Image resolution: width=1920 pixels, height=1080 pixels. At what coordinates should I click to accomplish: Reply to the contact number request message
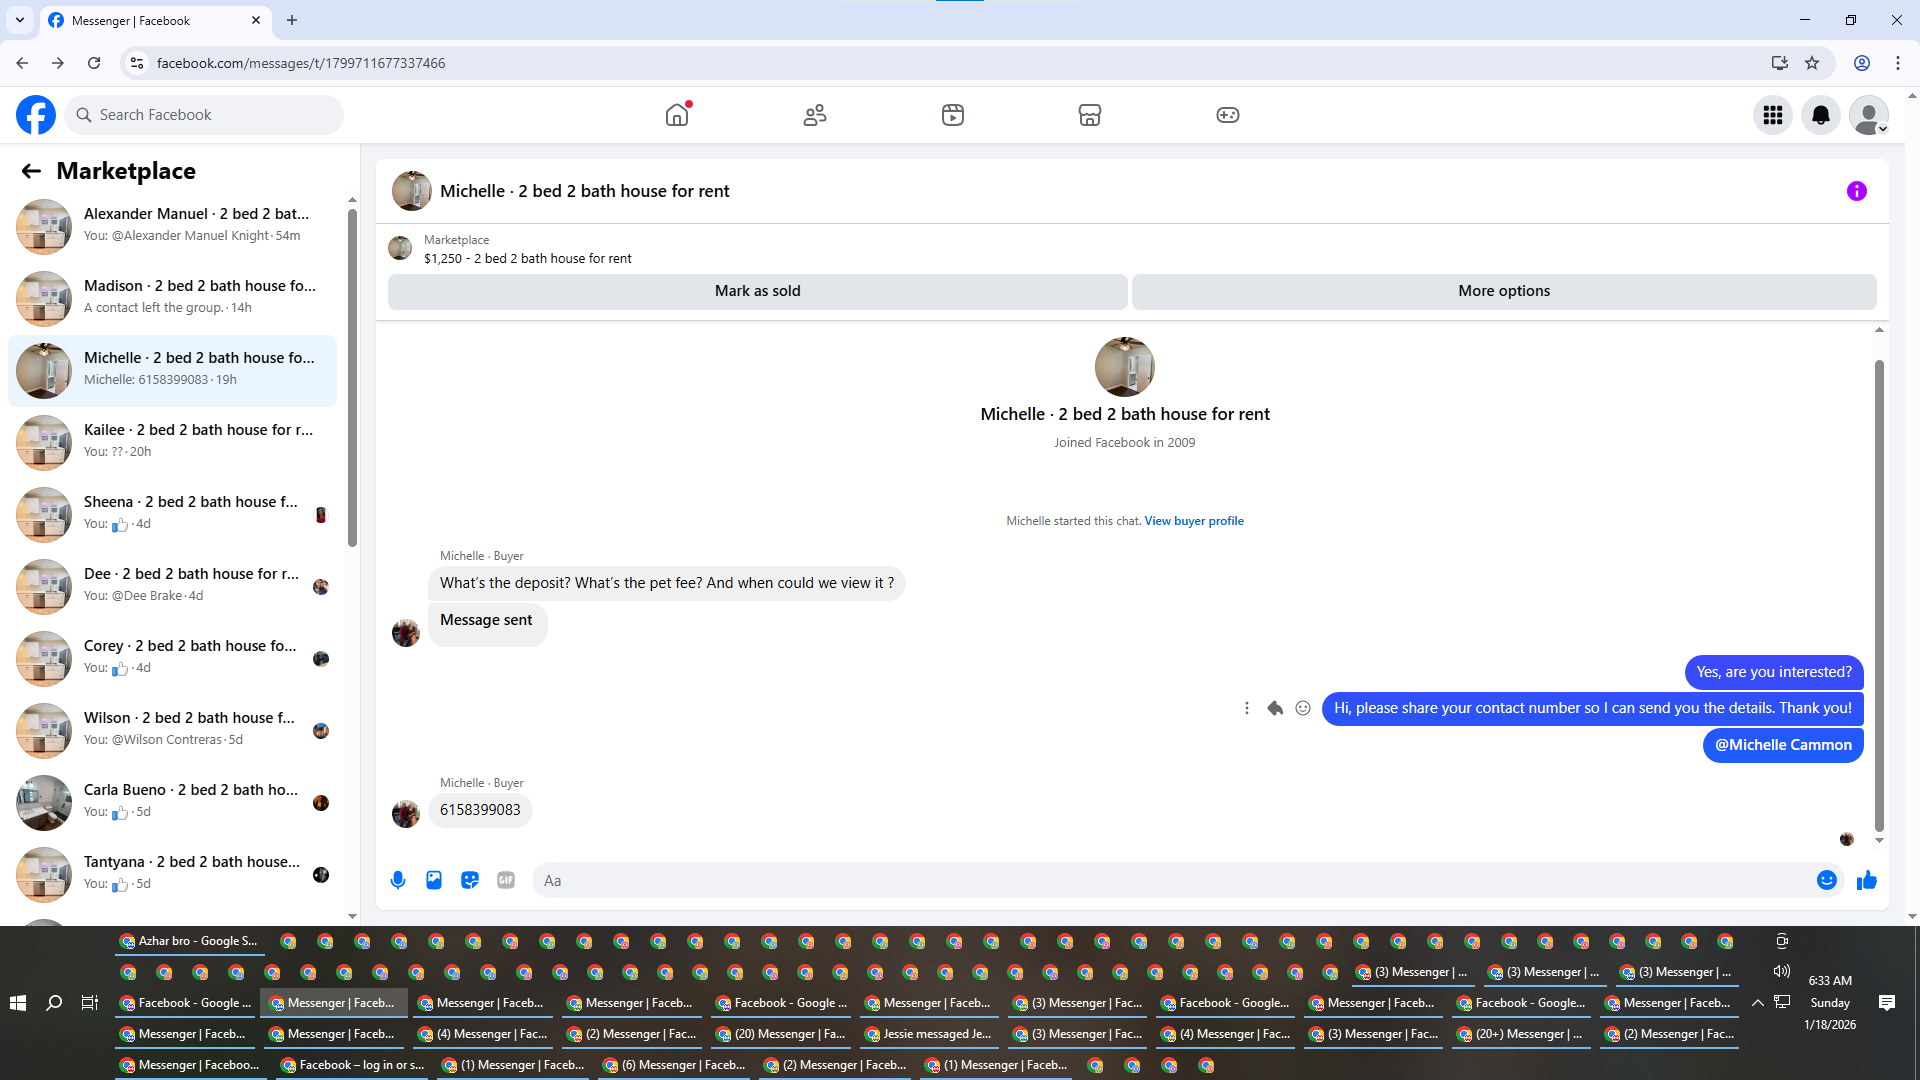(1274, 708)
